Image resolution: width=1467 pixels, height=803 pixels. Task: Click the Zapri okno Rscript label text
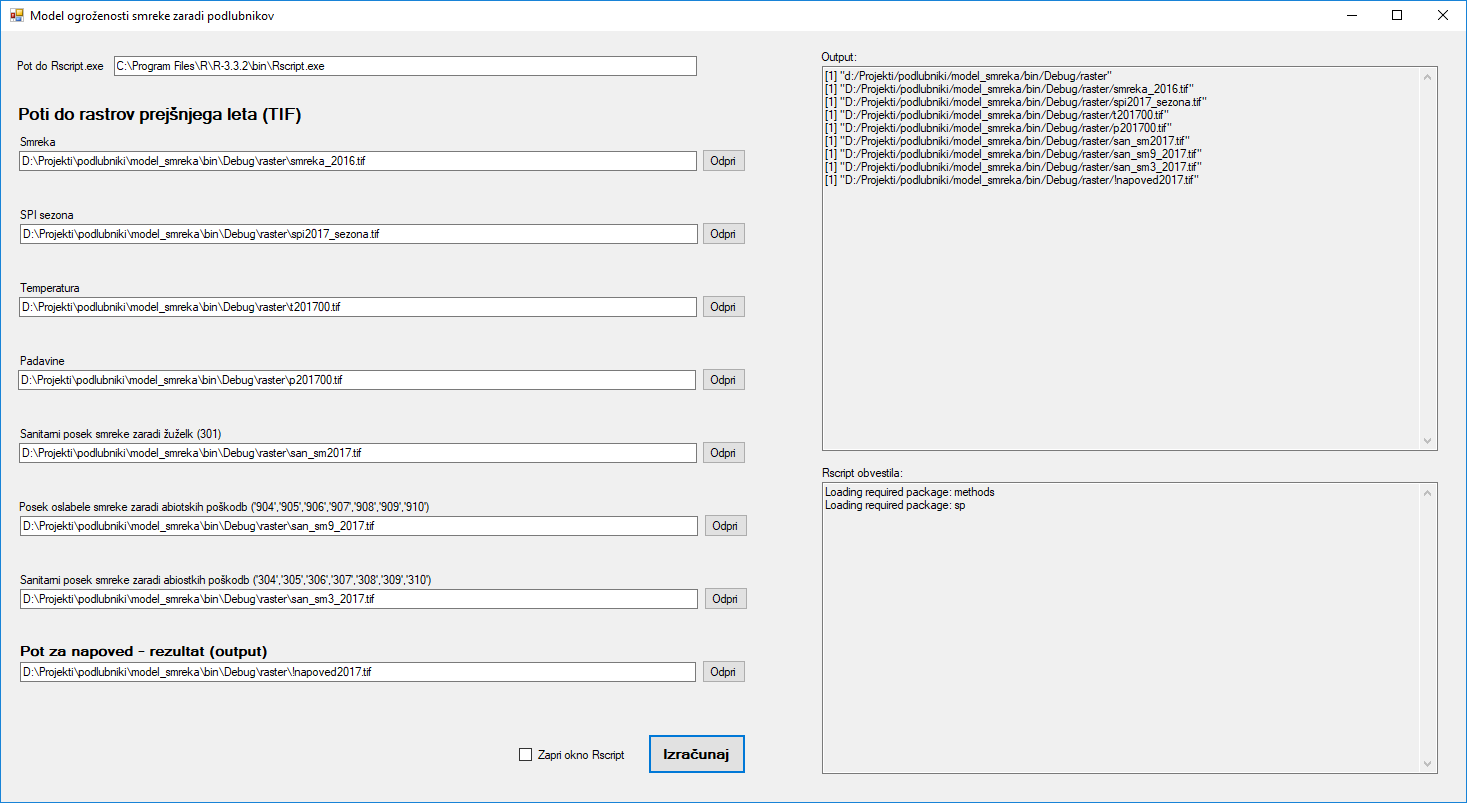[x=581, y=755]
